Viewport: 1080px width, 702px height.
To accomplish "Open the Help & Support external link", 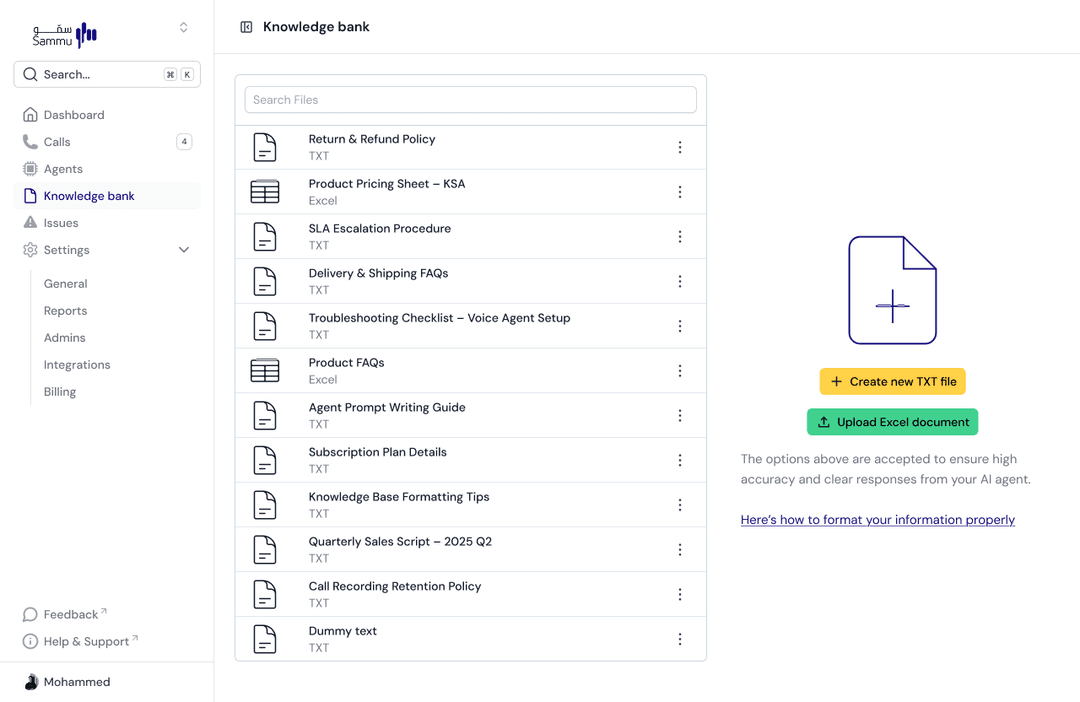I will click(86, 642).
